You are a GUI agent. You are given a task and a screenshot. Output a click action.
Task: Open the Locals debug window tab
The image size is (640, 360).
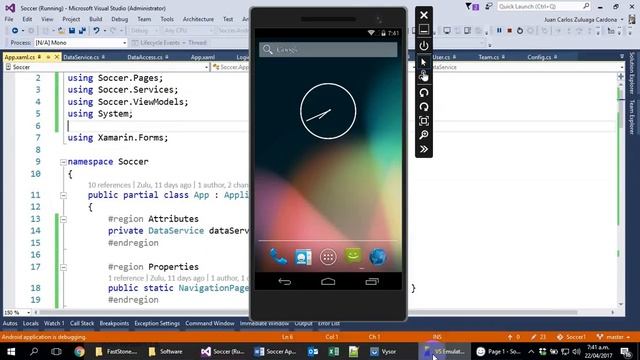[31, 324]
